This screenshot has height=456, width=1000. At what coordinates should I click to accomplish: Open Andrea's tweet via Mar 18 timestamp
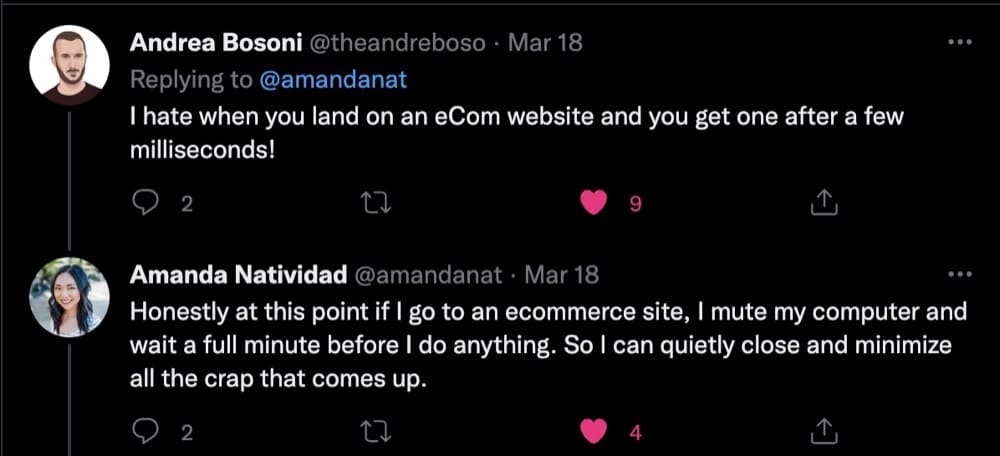pyautogui.click(x=545, y=43)
